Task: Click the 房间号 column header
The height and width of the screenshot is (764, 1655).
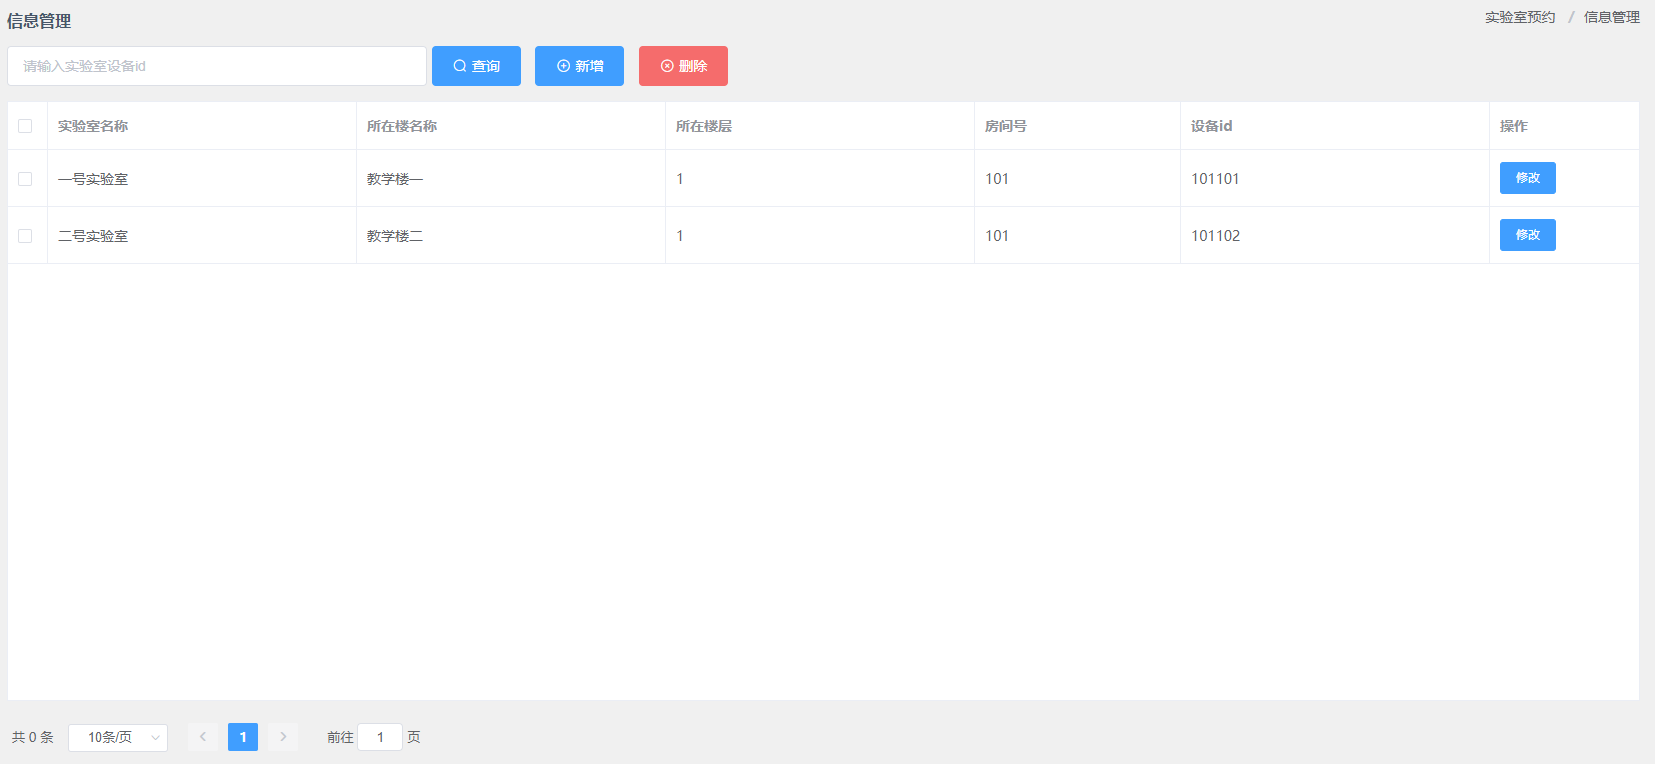Action: [1006, 126]
